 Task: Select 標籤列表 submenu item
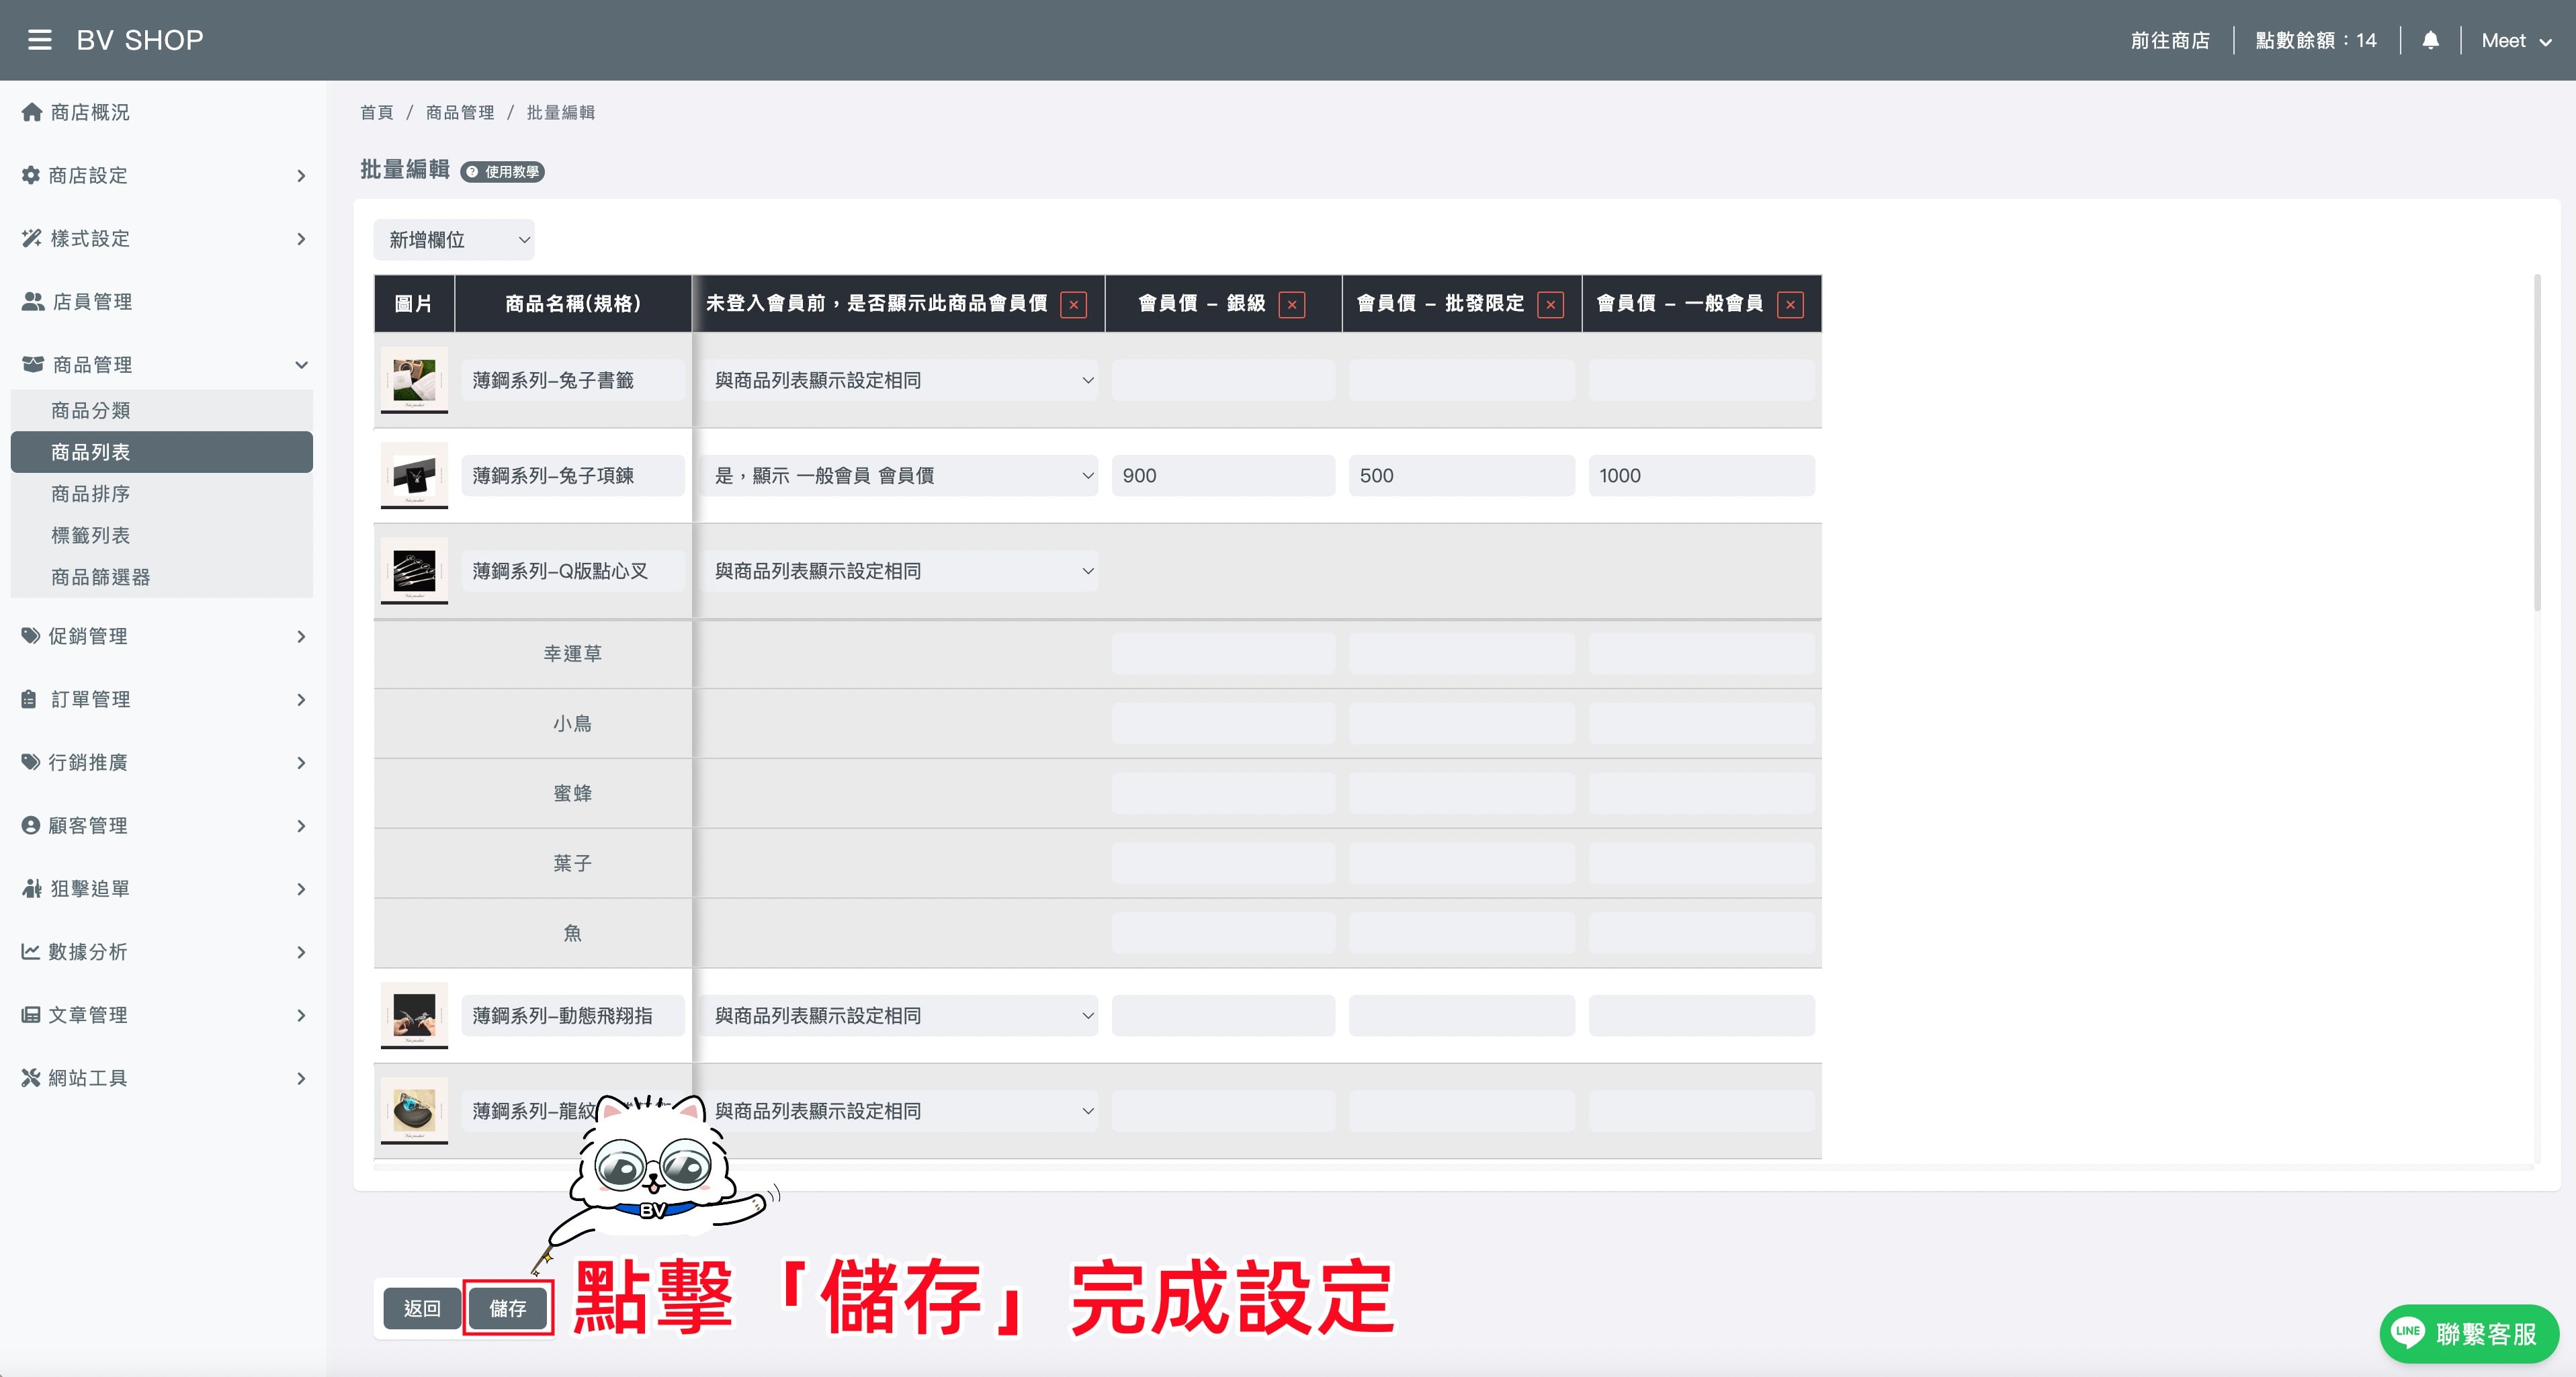[x=162, y=535]
